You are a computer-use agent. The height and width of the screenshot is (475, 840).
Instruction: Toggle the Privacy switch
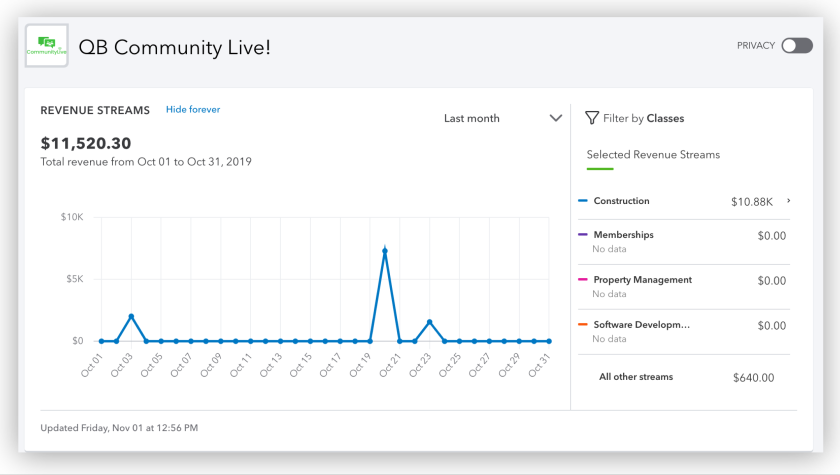pos(797,46)
